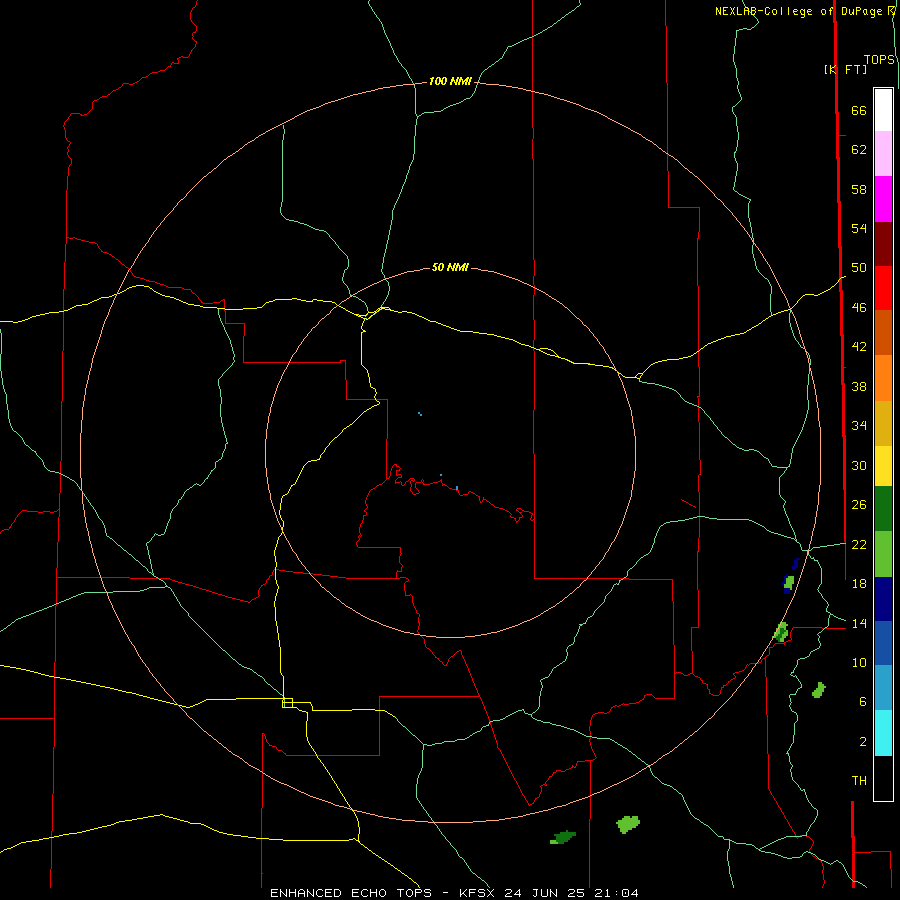Screen dimensions: 900x900
Task: Select the dark orange legend swatch
Action: point(883,332)
